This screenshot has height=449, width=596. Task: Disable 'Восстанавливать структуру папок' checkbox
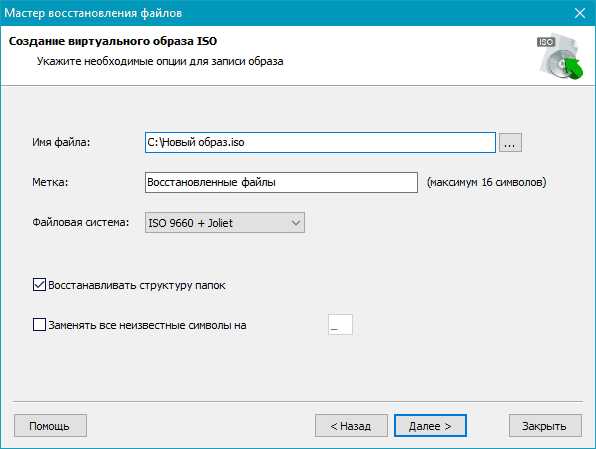coord(40,285)
